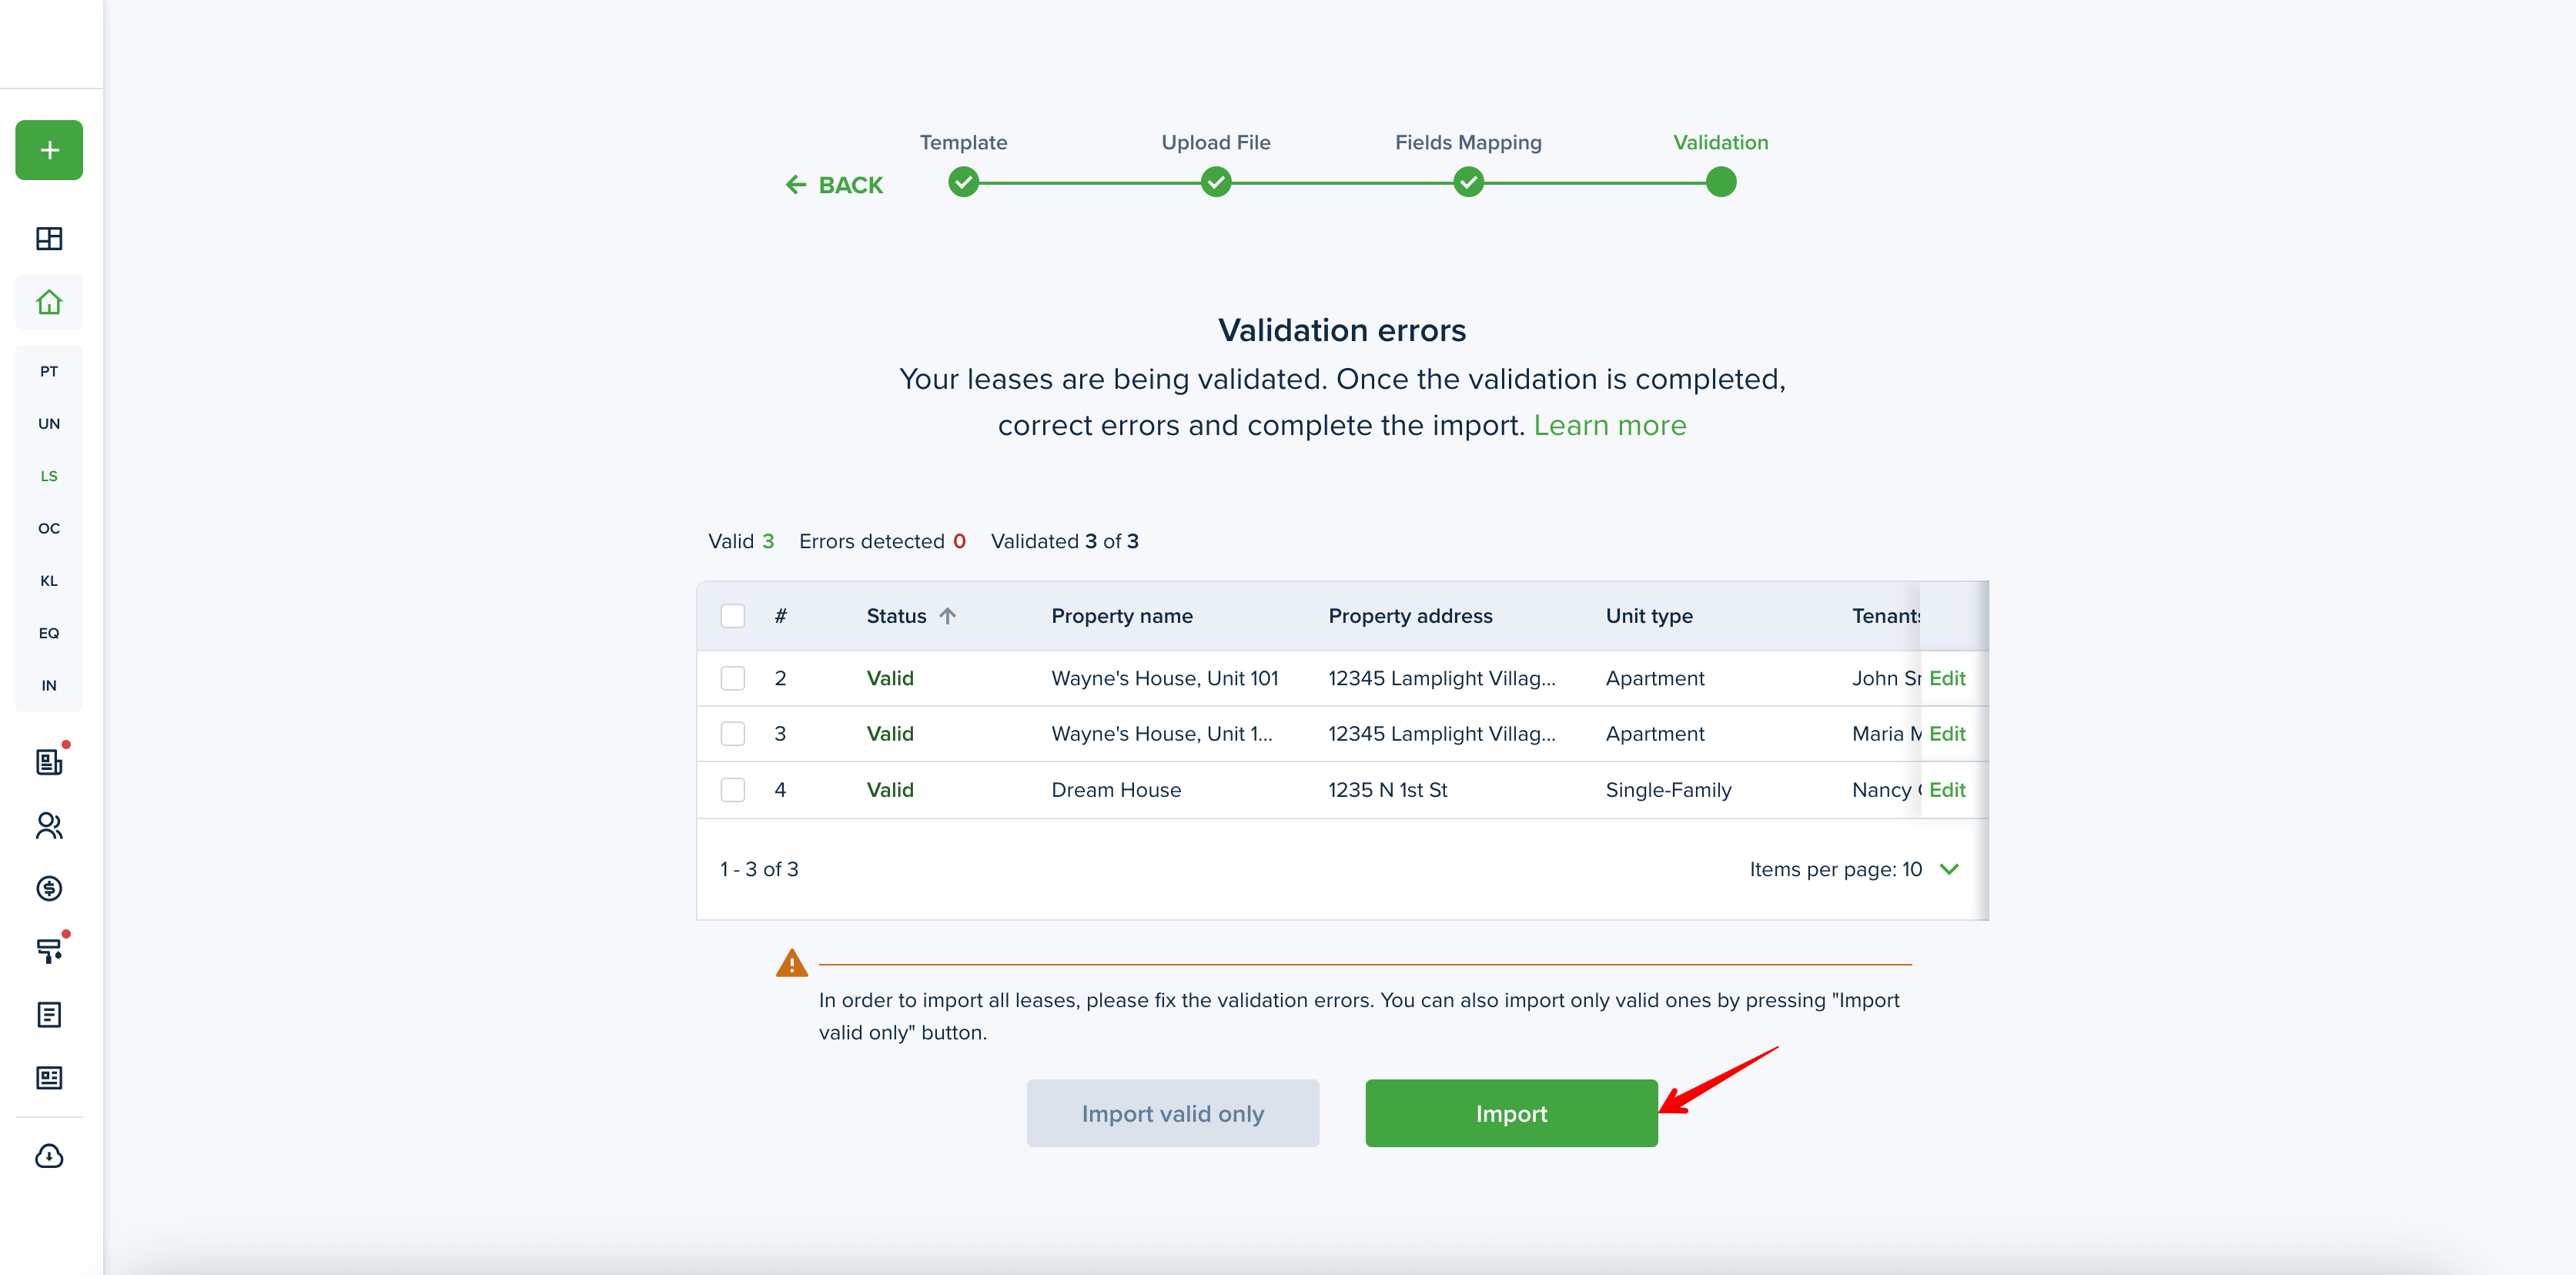Open the contacts people icon
The width and height of the screenshot is (2576, 1275).
(49, 825)
